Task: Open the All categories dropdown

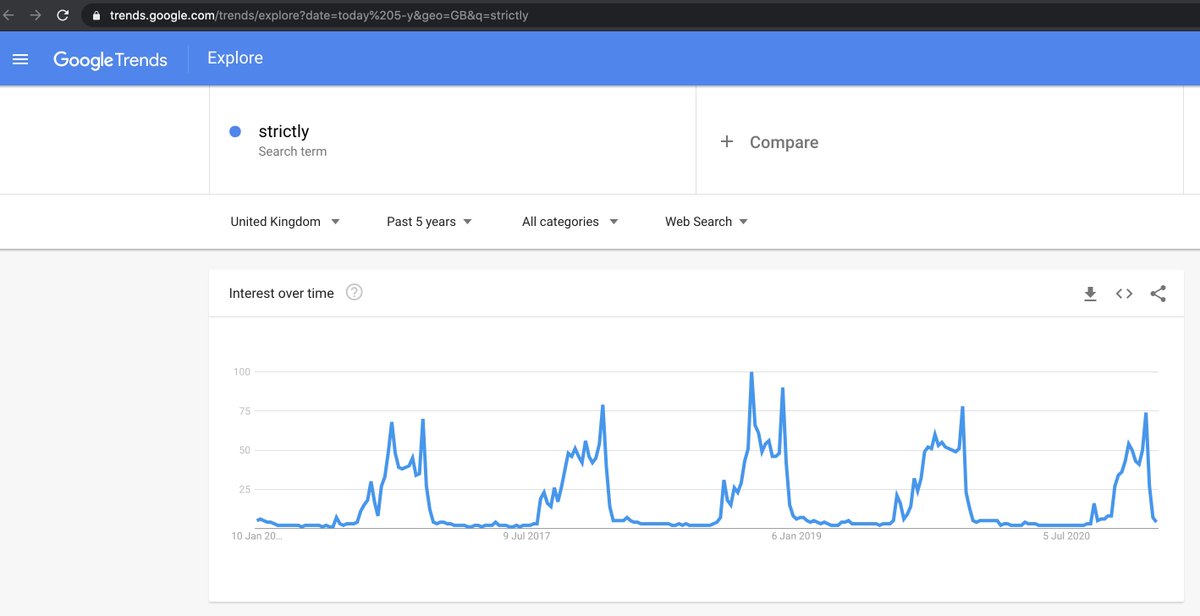Action: tap(568, 221)
